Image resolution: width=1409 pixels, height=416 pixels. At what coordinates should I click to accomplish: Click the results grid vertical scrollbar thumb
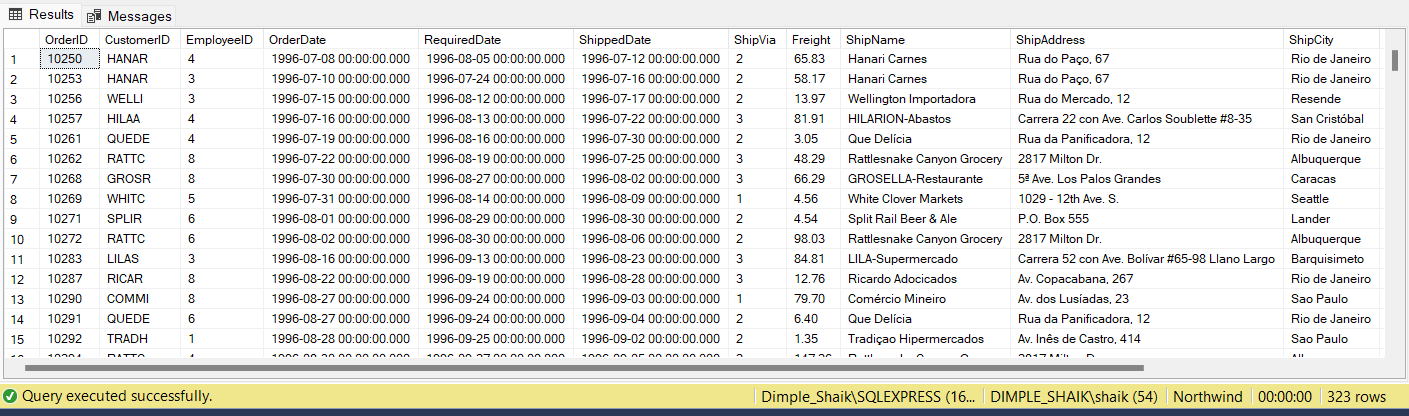click(1394, 60)
